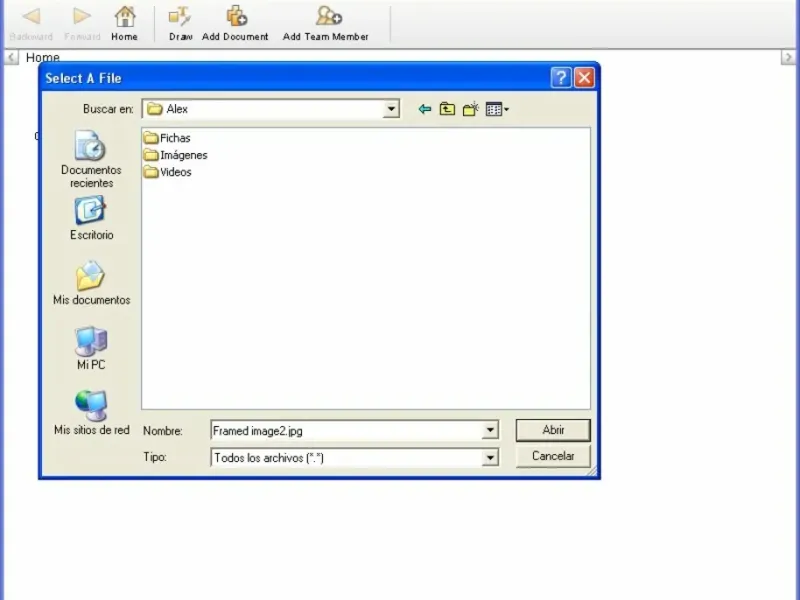This screenshot has height=600, width=800.
Task: Select the Imágenes folder
Action: pos(176,155)
